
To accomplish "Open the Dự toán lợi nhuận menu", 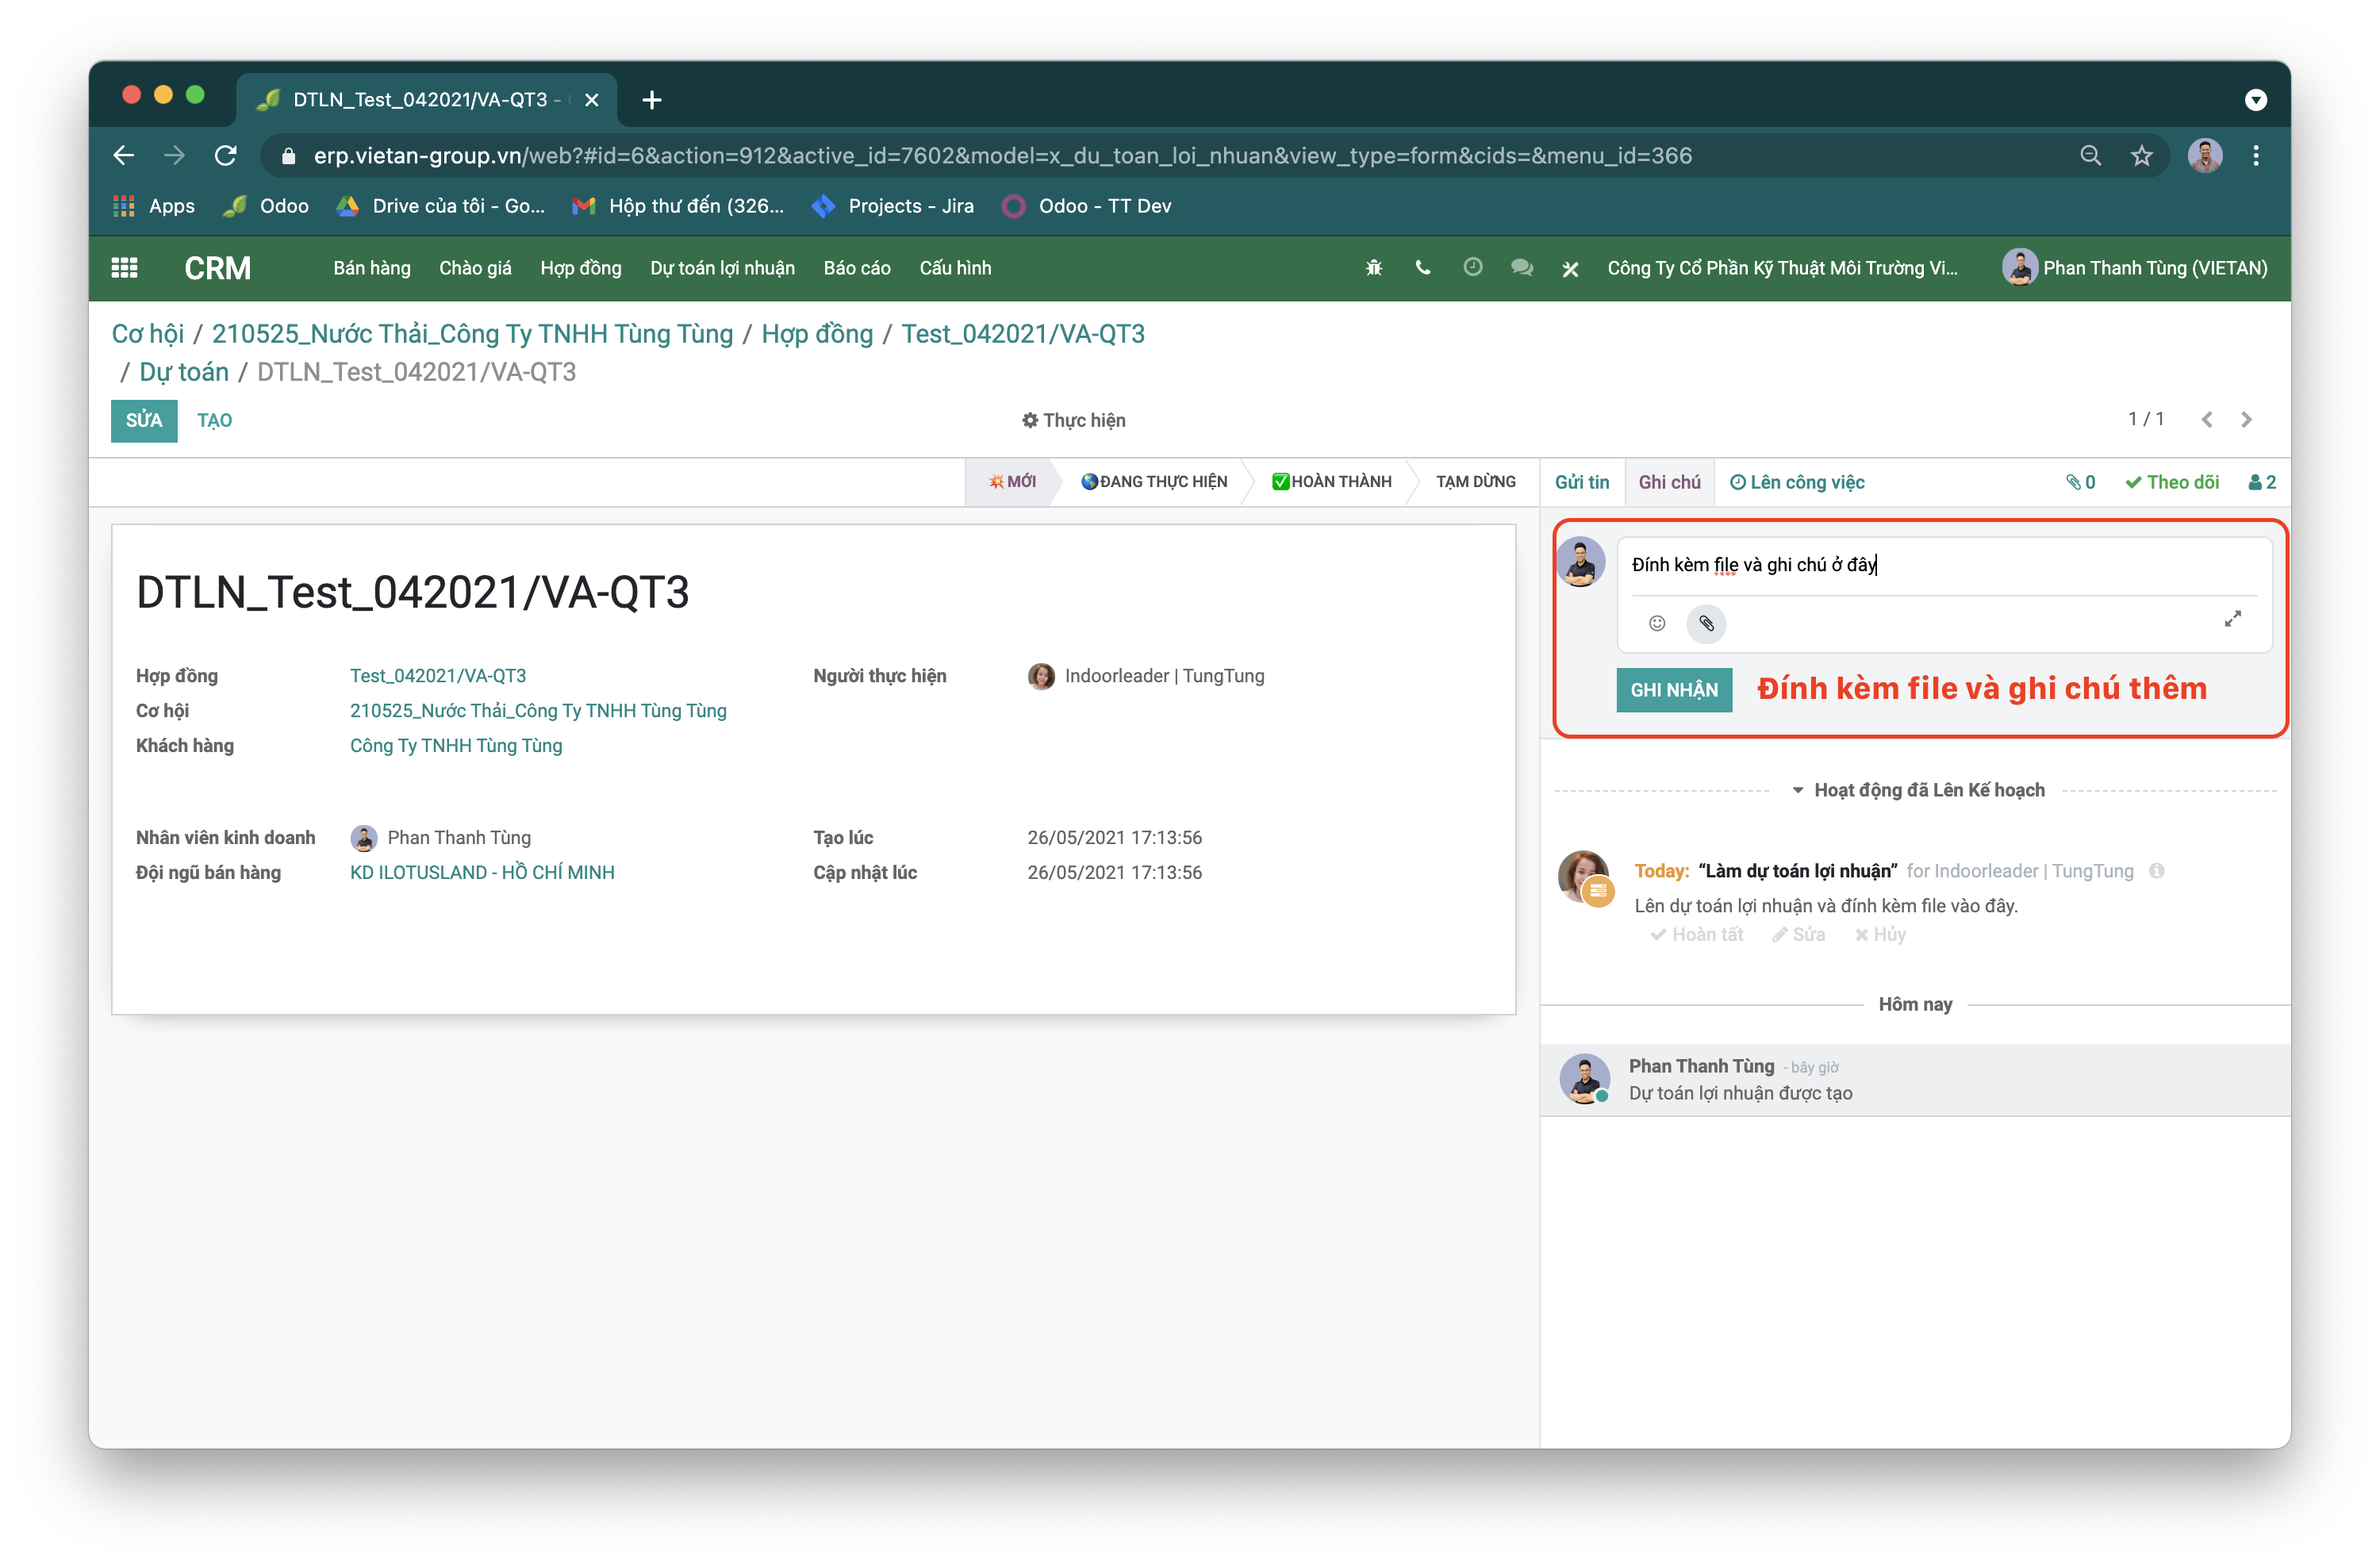I will click(x=722, y=268).
